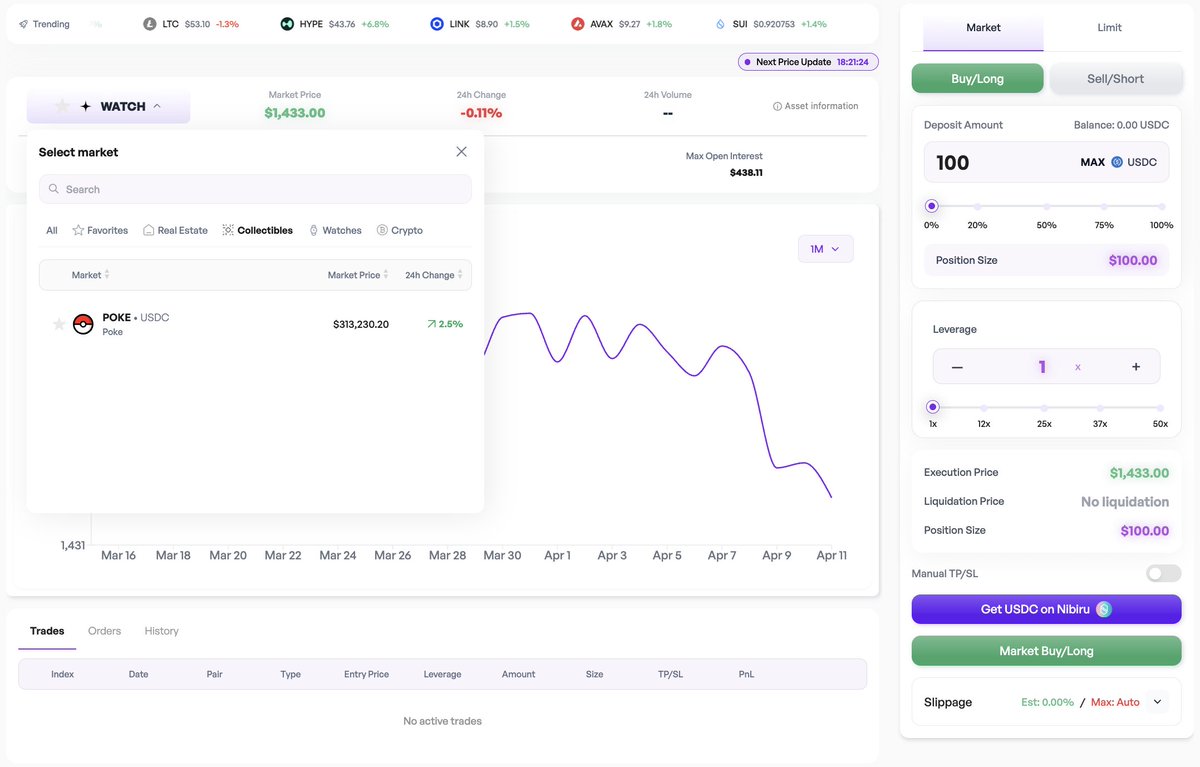The image size is (1200, 767).
Task: Click the No liquidation text
Action: [1125, 502]
